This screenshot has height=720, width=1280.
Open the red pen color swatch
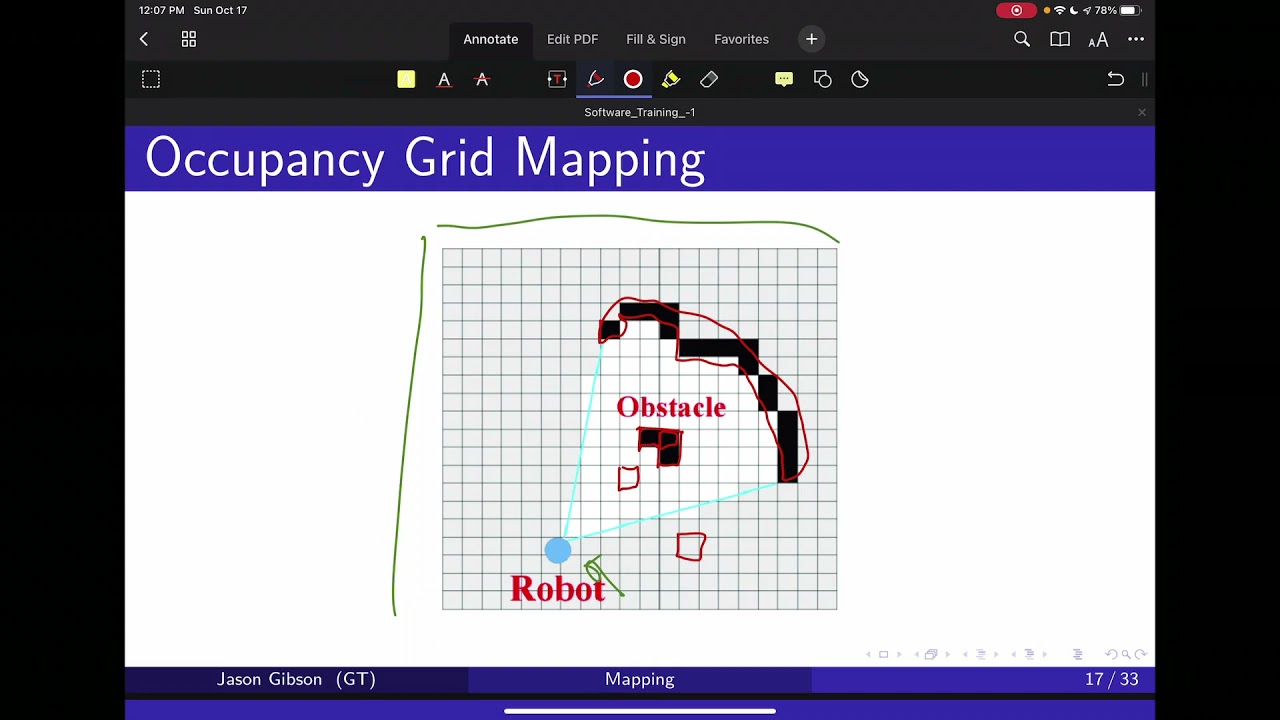click(633, 79)
